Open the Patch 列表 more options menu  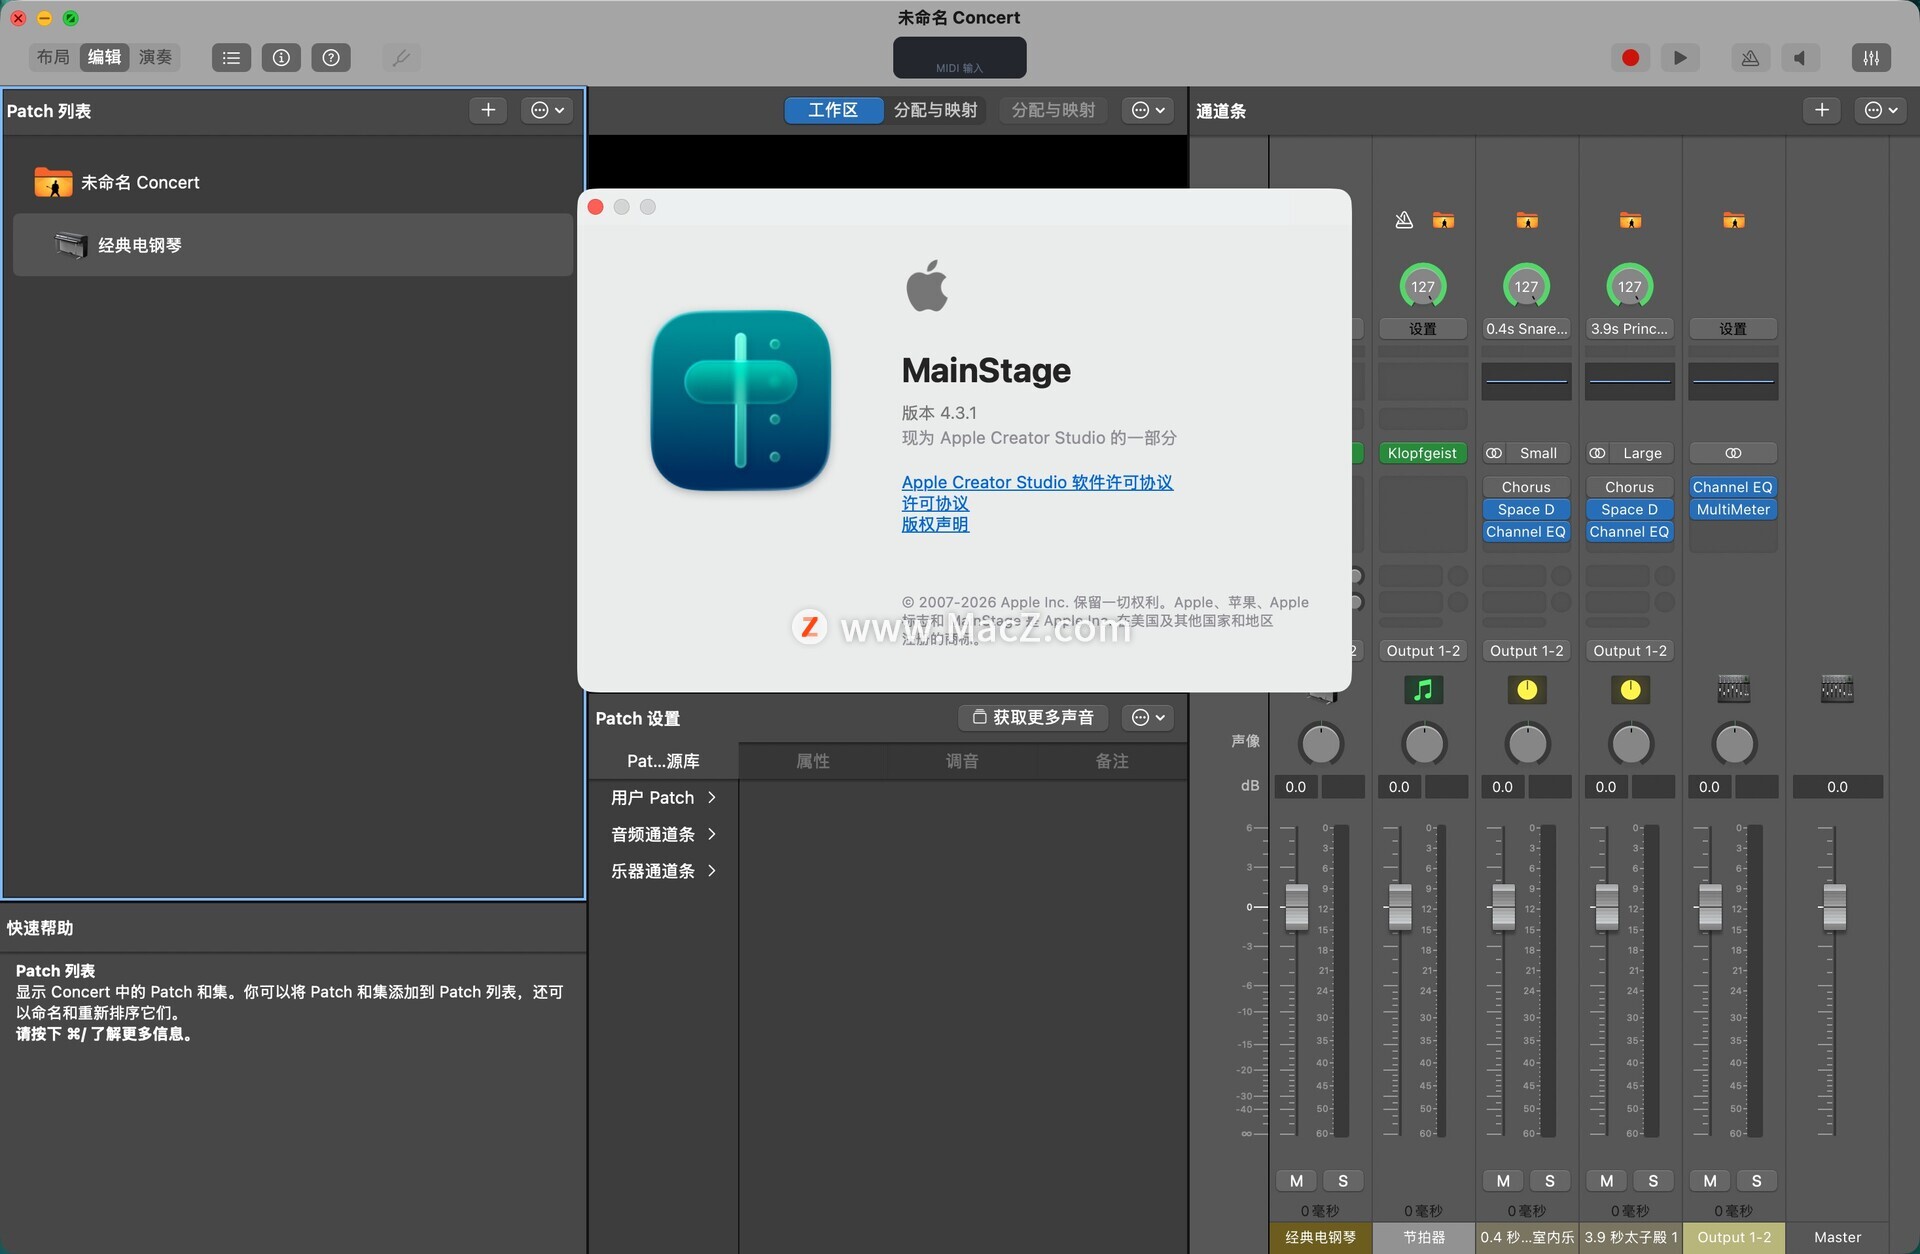click(547, 110)
